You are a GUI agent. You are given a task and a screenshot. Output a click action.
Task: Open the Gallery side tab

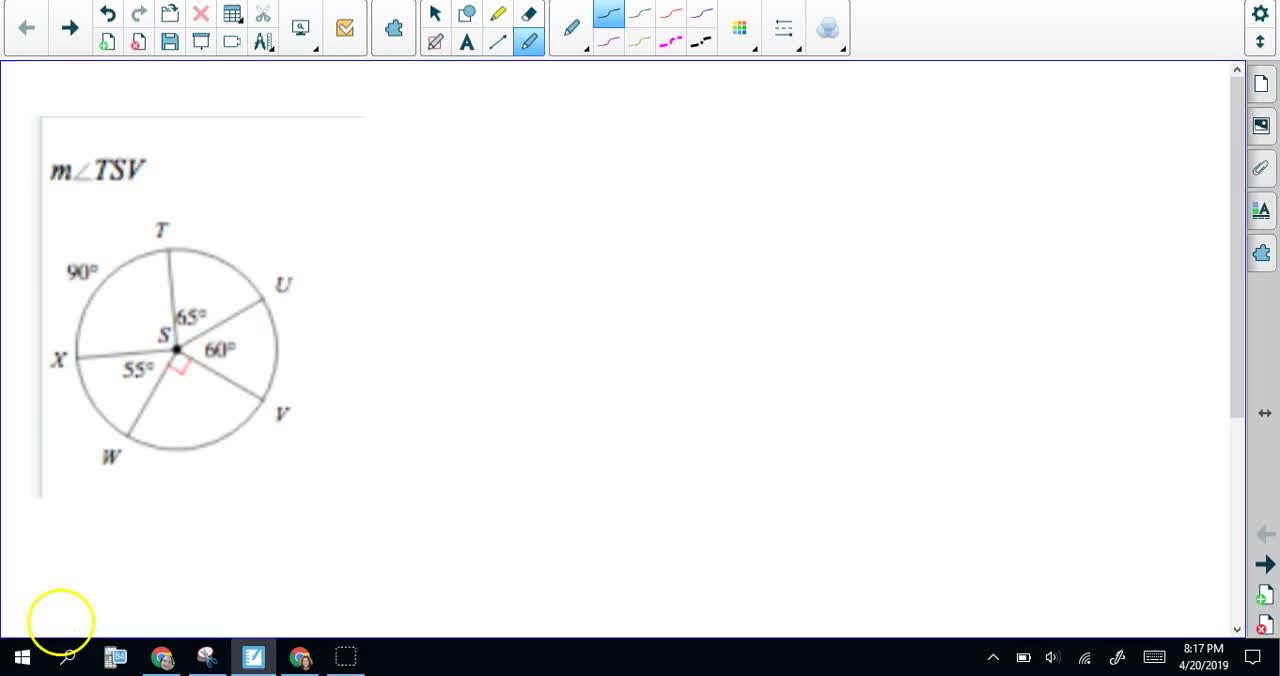[1261, 126]
